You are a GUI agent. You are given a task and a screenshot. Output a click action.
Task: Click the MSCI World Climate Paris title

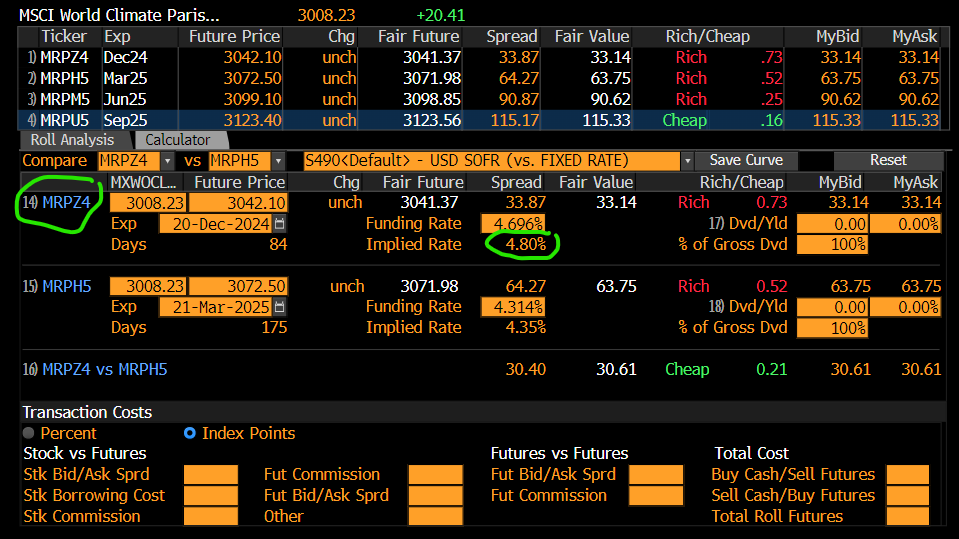pos(119,15)
